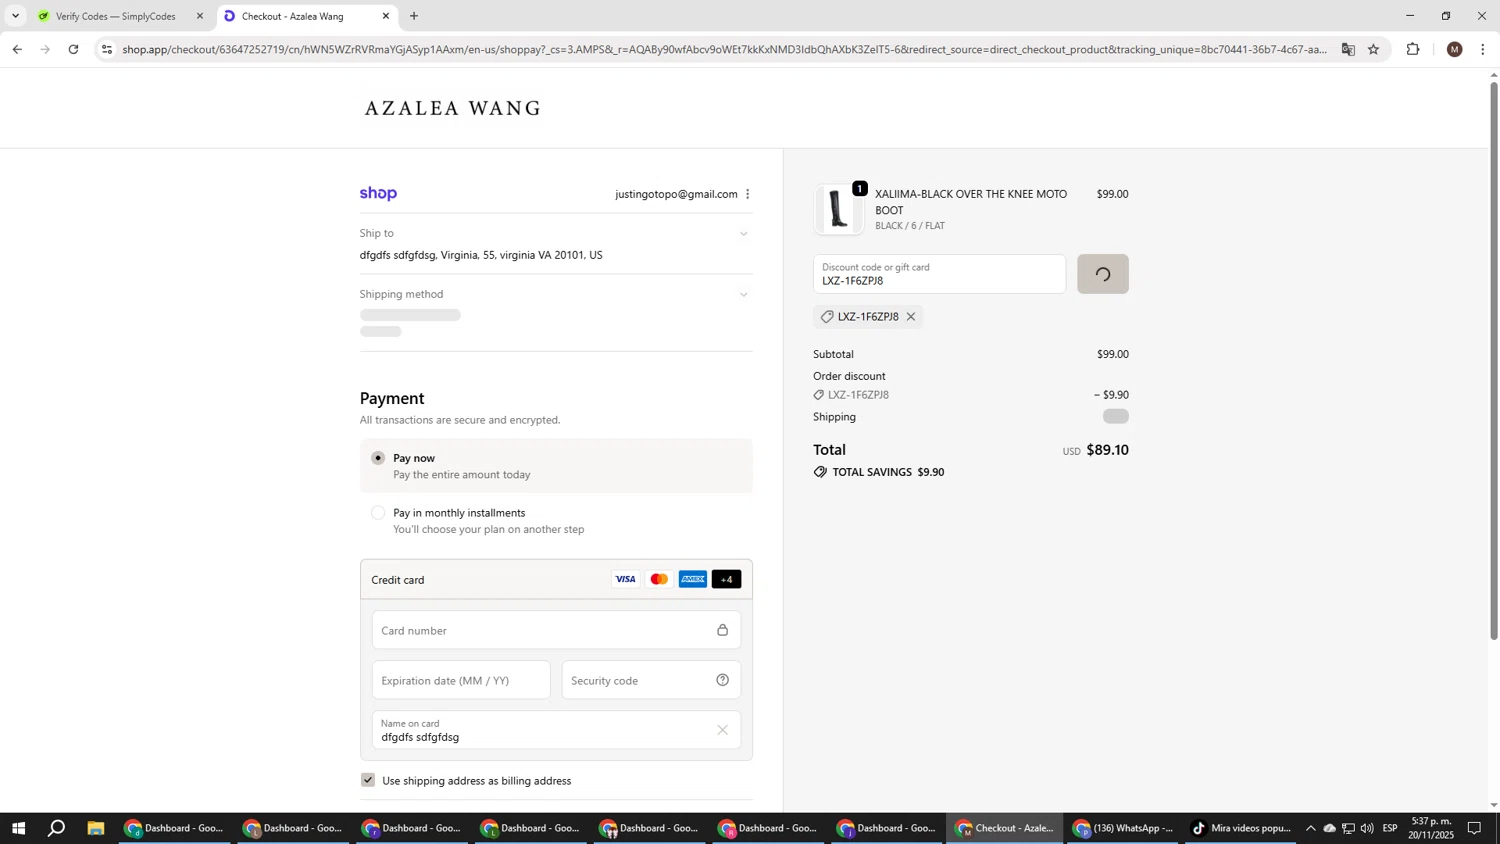Click the Visa card logo
The image size is (1500, 844).
[x=625, y=580]
